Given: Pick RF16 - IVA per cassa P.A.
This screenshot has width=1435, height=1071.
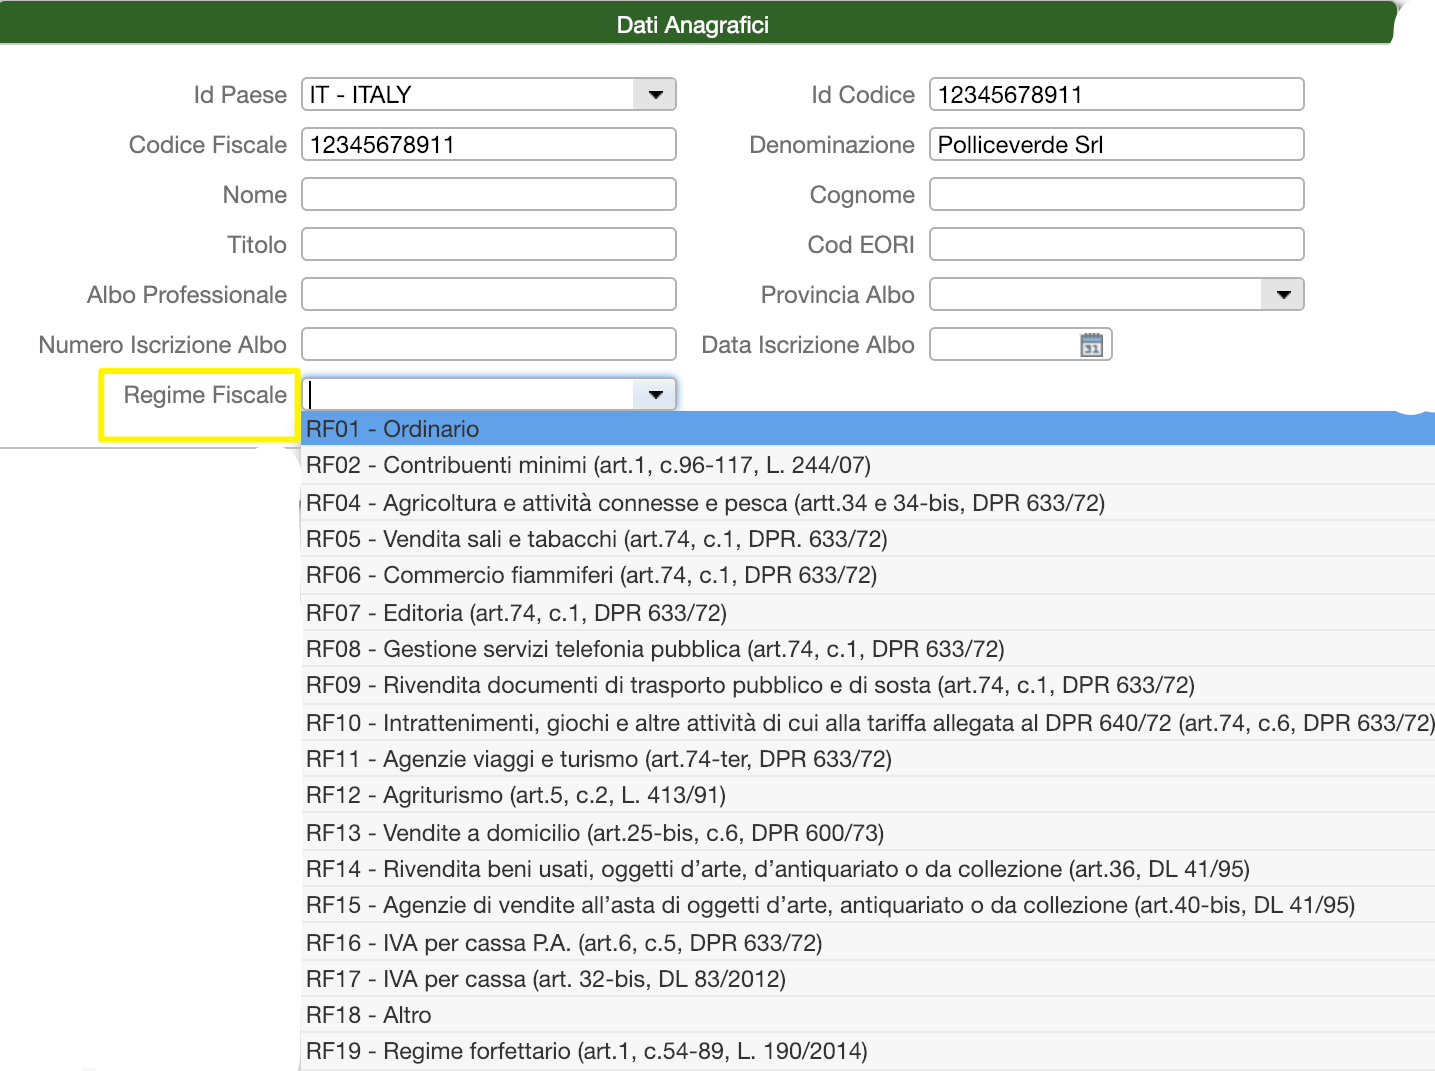Looking at the screenshot, I should [x=868, y=943].
